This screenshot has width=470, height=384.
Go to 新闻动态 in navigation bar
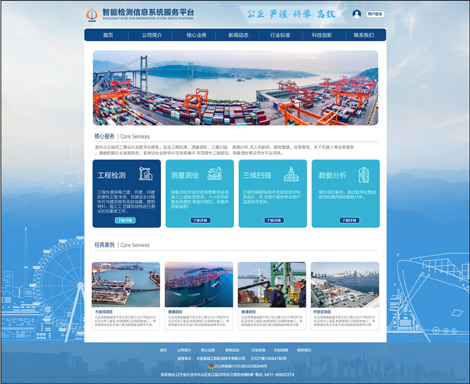(x=238, y=35)
